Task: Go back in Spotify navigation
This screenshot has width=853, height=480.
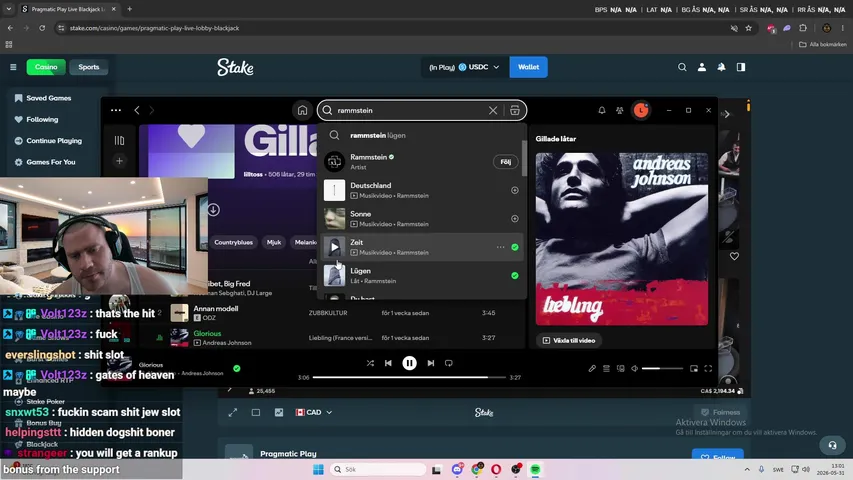Action: click(137, 110)
